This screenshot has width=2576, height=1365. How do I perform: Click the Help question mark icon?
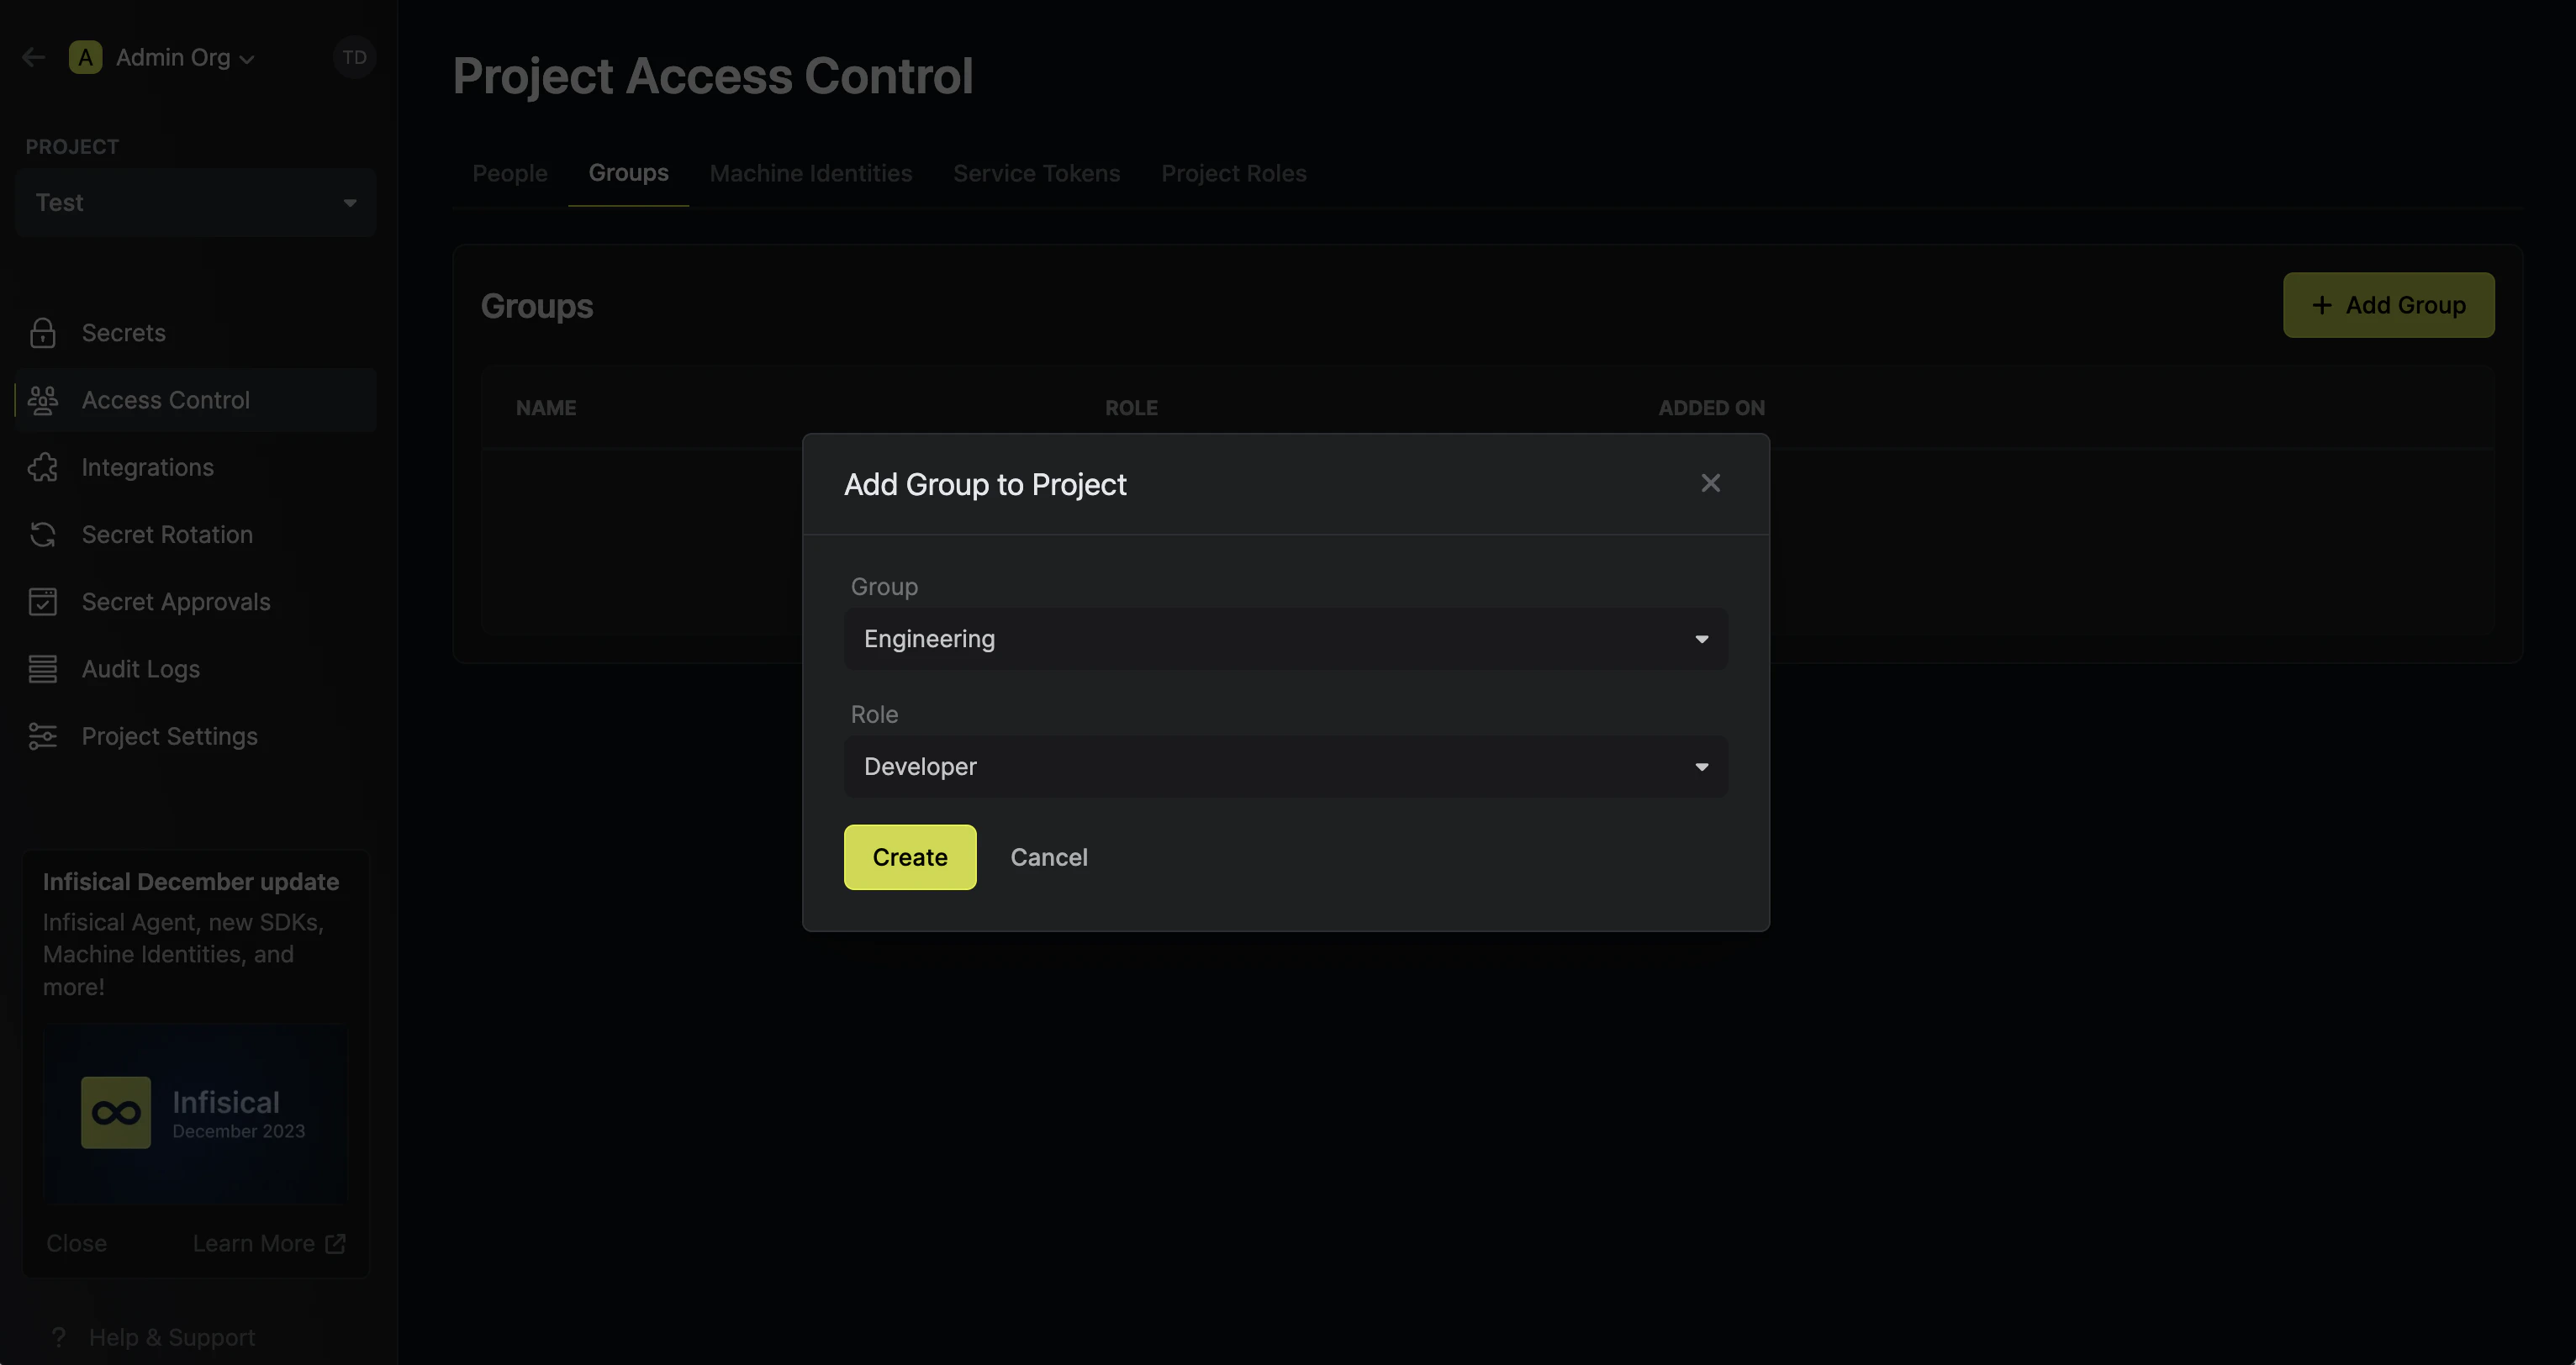(59, 1337)
